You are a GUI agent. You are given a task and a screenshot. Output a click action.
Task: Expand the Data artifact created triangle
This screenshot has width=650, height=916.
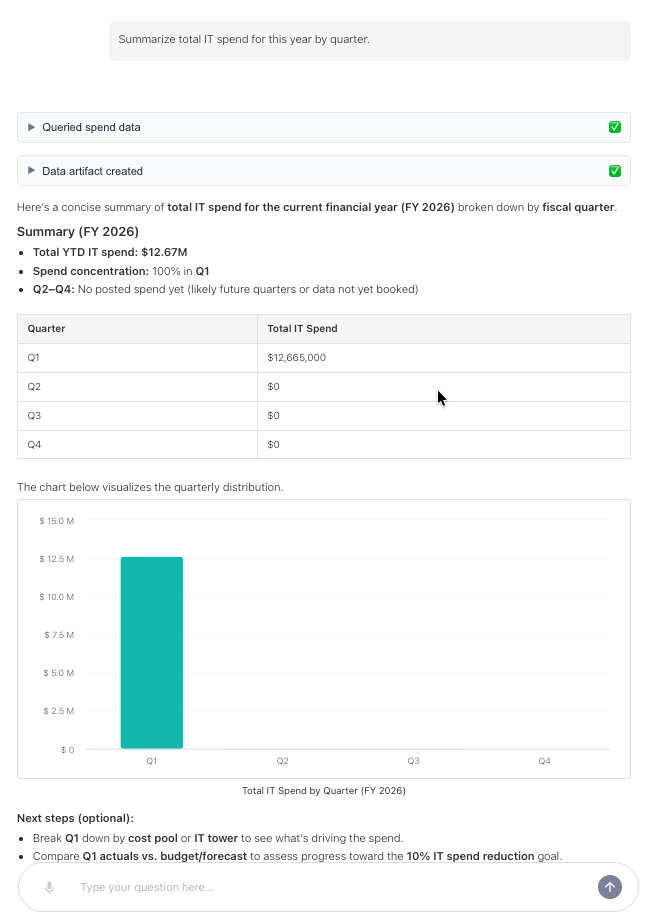click(32, 171)
